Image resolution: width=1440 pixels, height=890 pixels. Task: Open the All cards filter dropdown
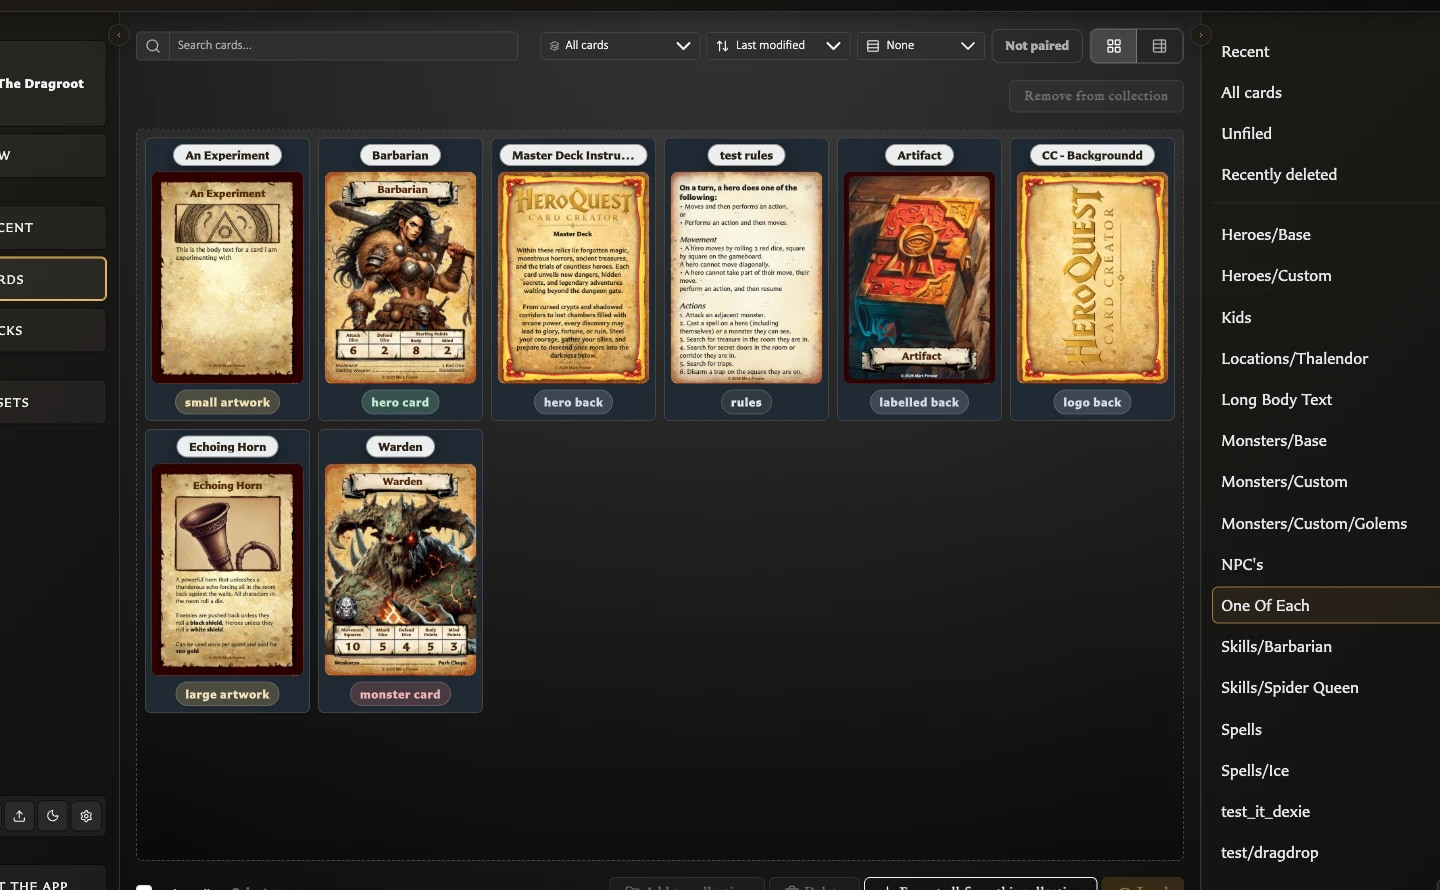[620, 46]
